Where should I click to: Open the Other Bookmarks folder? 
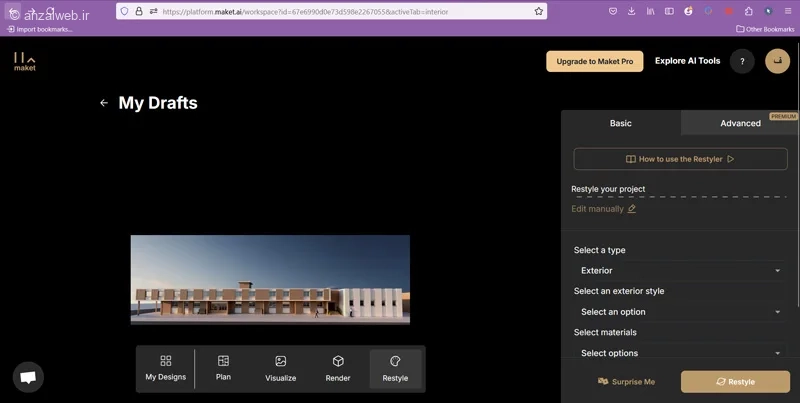(765, 29)
